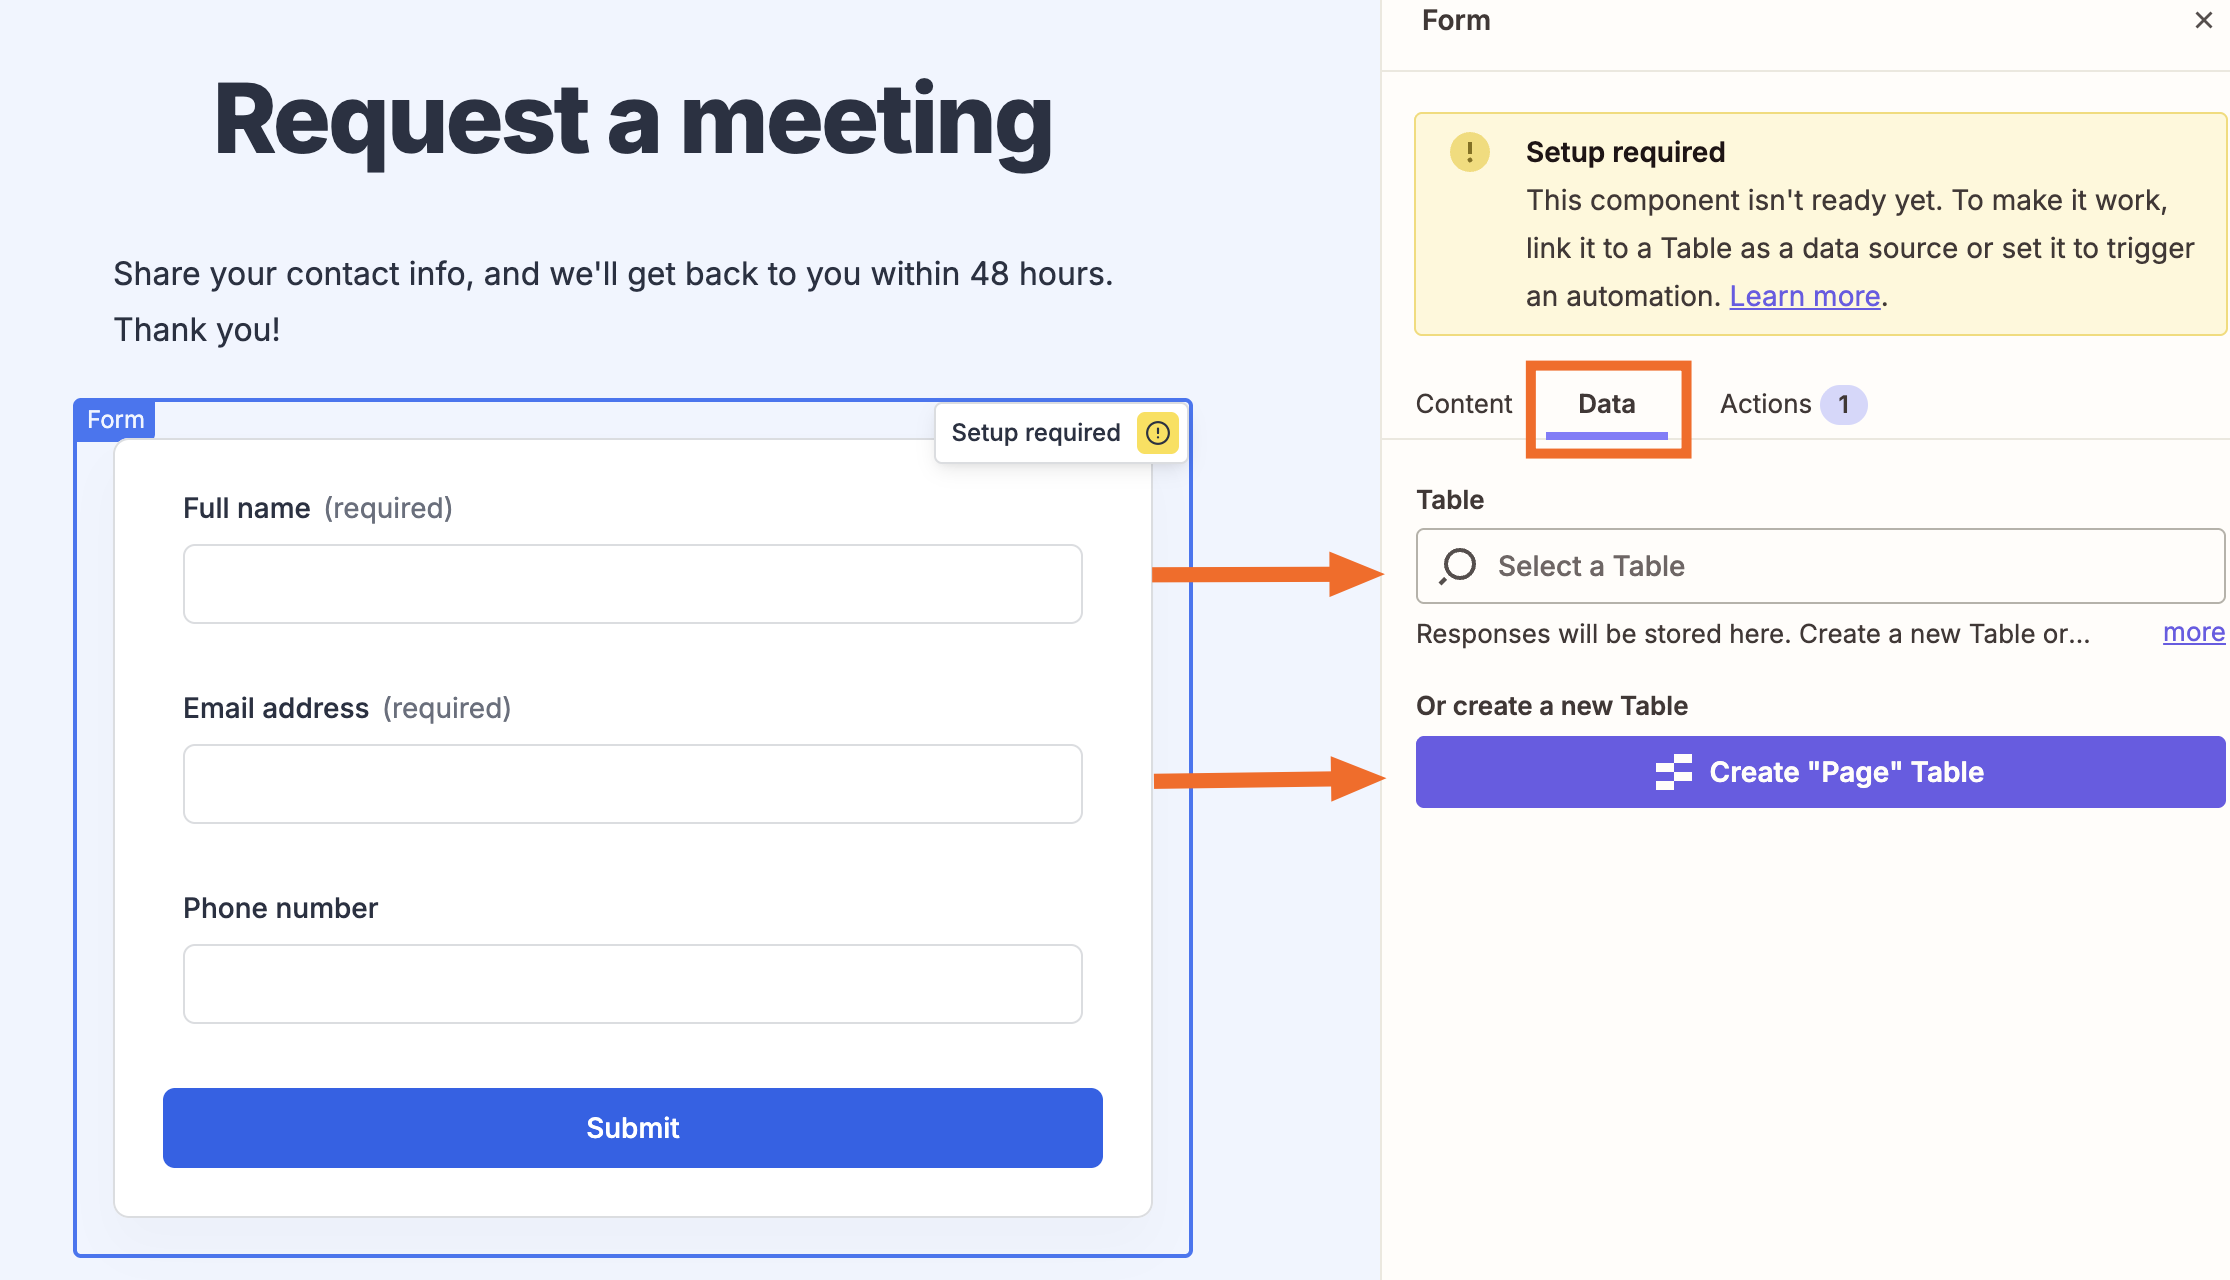This screenshot has height=1280, width=2230.
Task: Click the search icon inside Select a Table field
Action: 1456,566
